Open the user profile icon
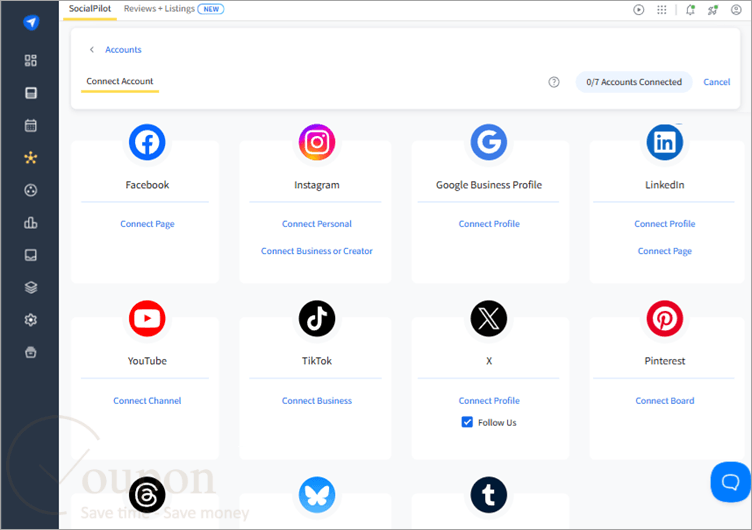 pos(736,10)
